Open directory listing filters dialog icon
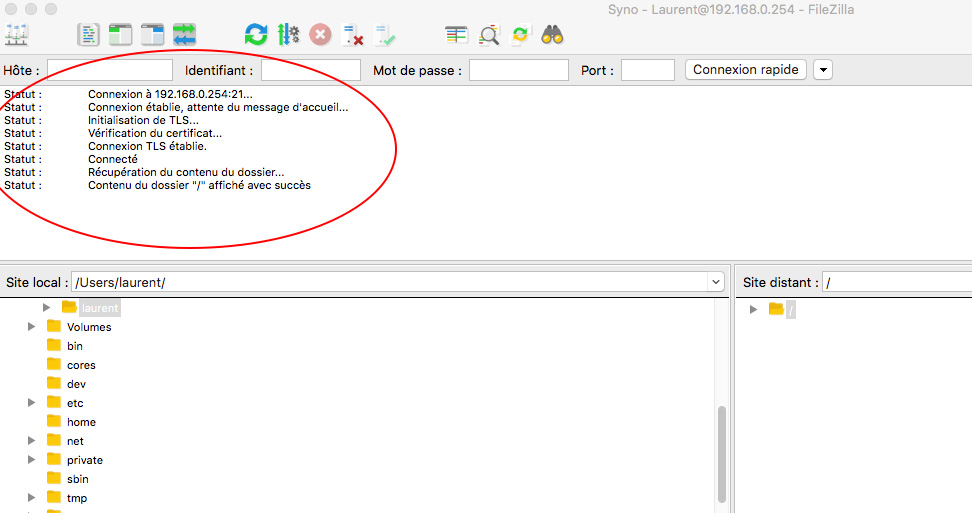972x513 pixels. click(x=456, y=35)
